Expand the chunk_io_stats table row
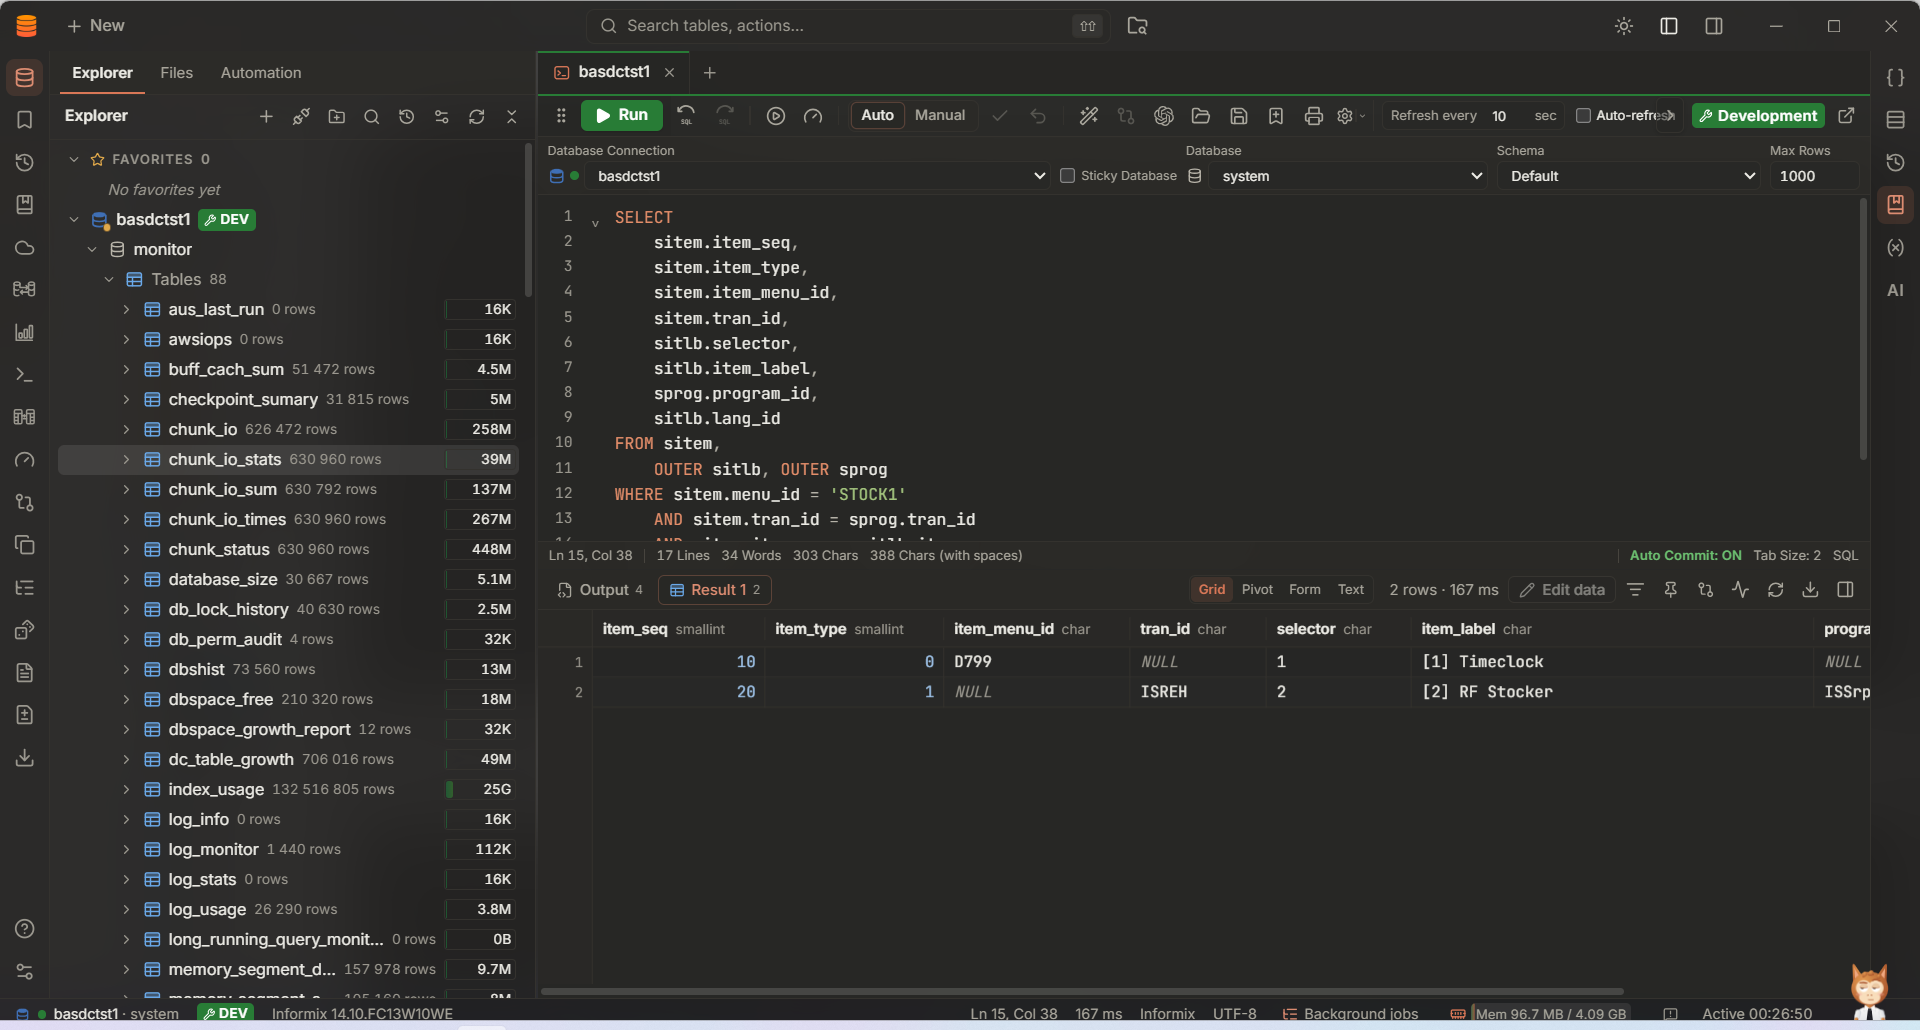 [126, 459]
